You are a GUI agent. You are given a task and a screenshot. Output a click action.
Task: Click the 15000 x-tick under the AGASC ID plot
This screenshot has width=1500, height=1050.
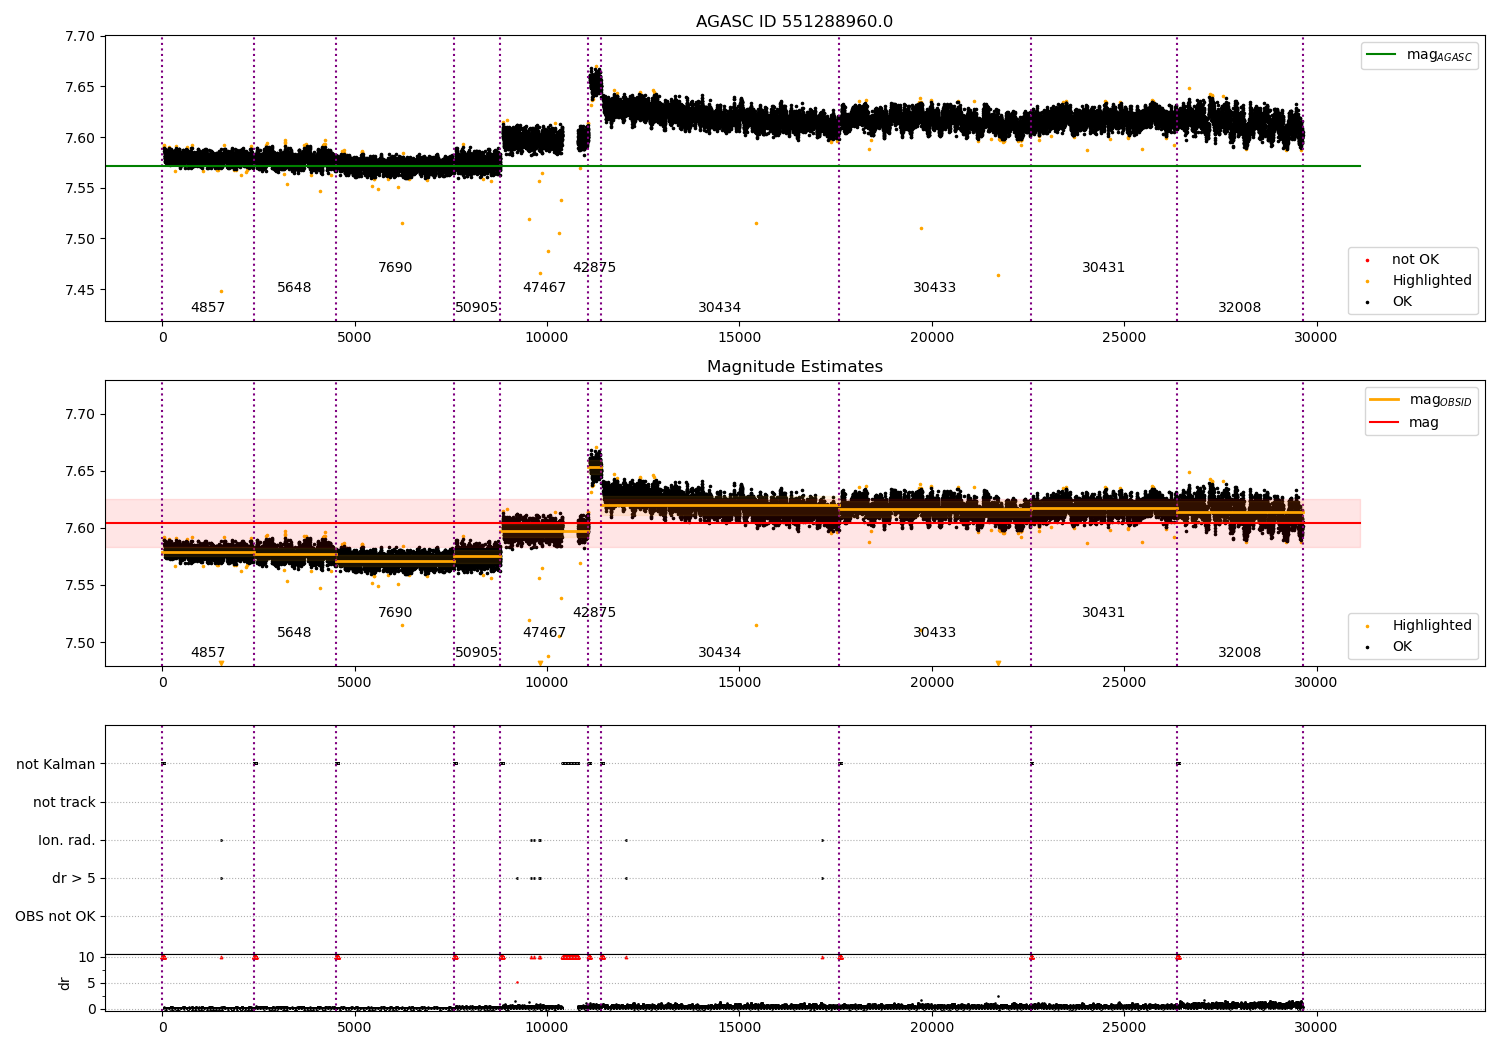738,338
